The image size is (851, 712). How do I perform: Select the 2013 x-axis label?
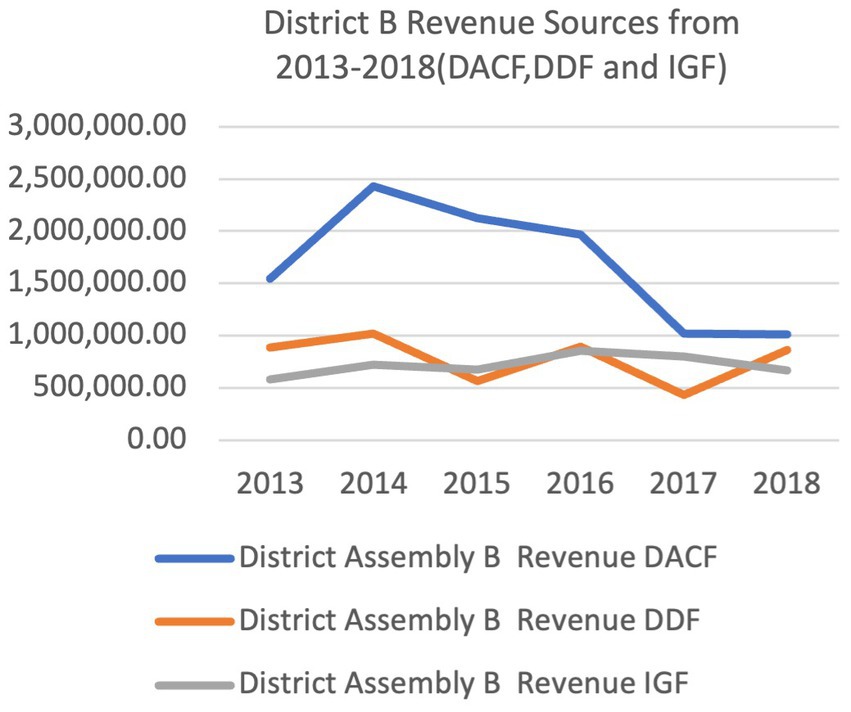tap(270, 483)
